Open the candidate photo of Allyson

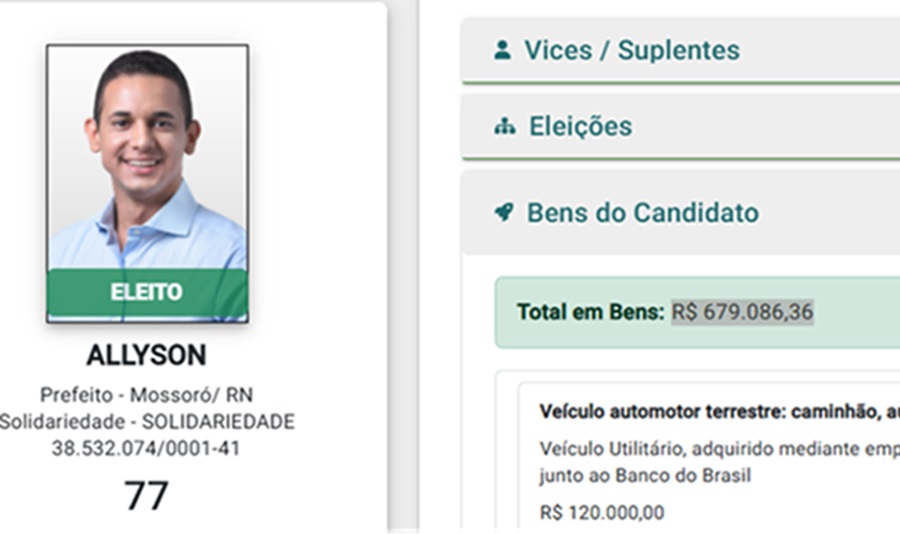pyautogui.click(x=147, y=160)
